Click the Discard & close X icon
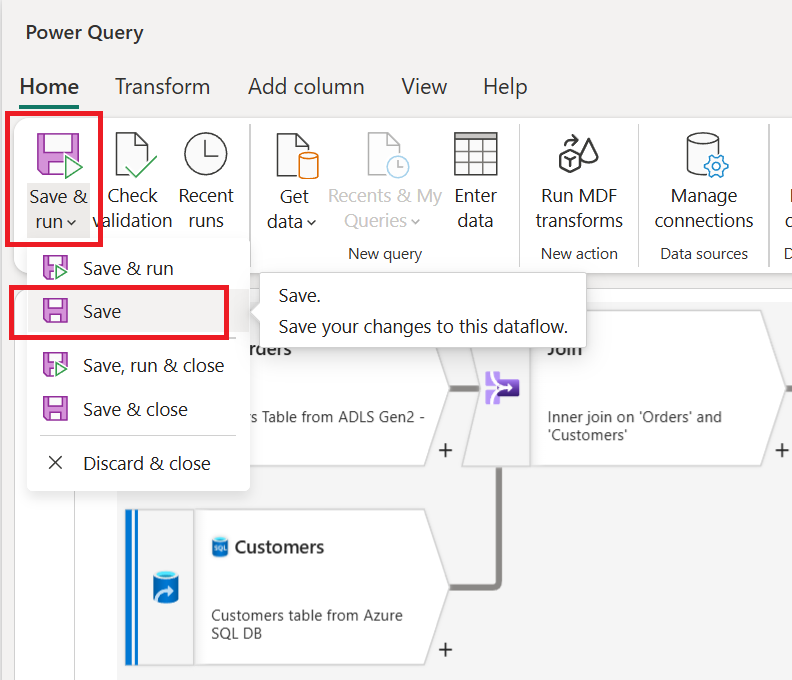 (x=55, y=463)
